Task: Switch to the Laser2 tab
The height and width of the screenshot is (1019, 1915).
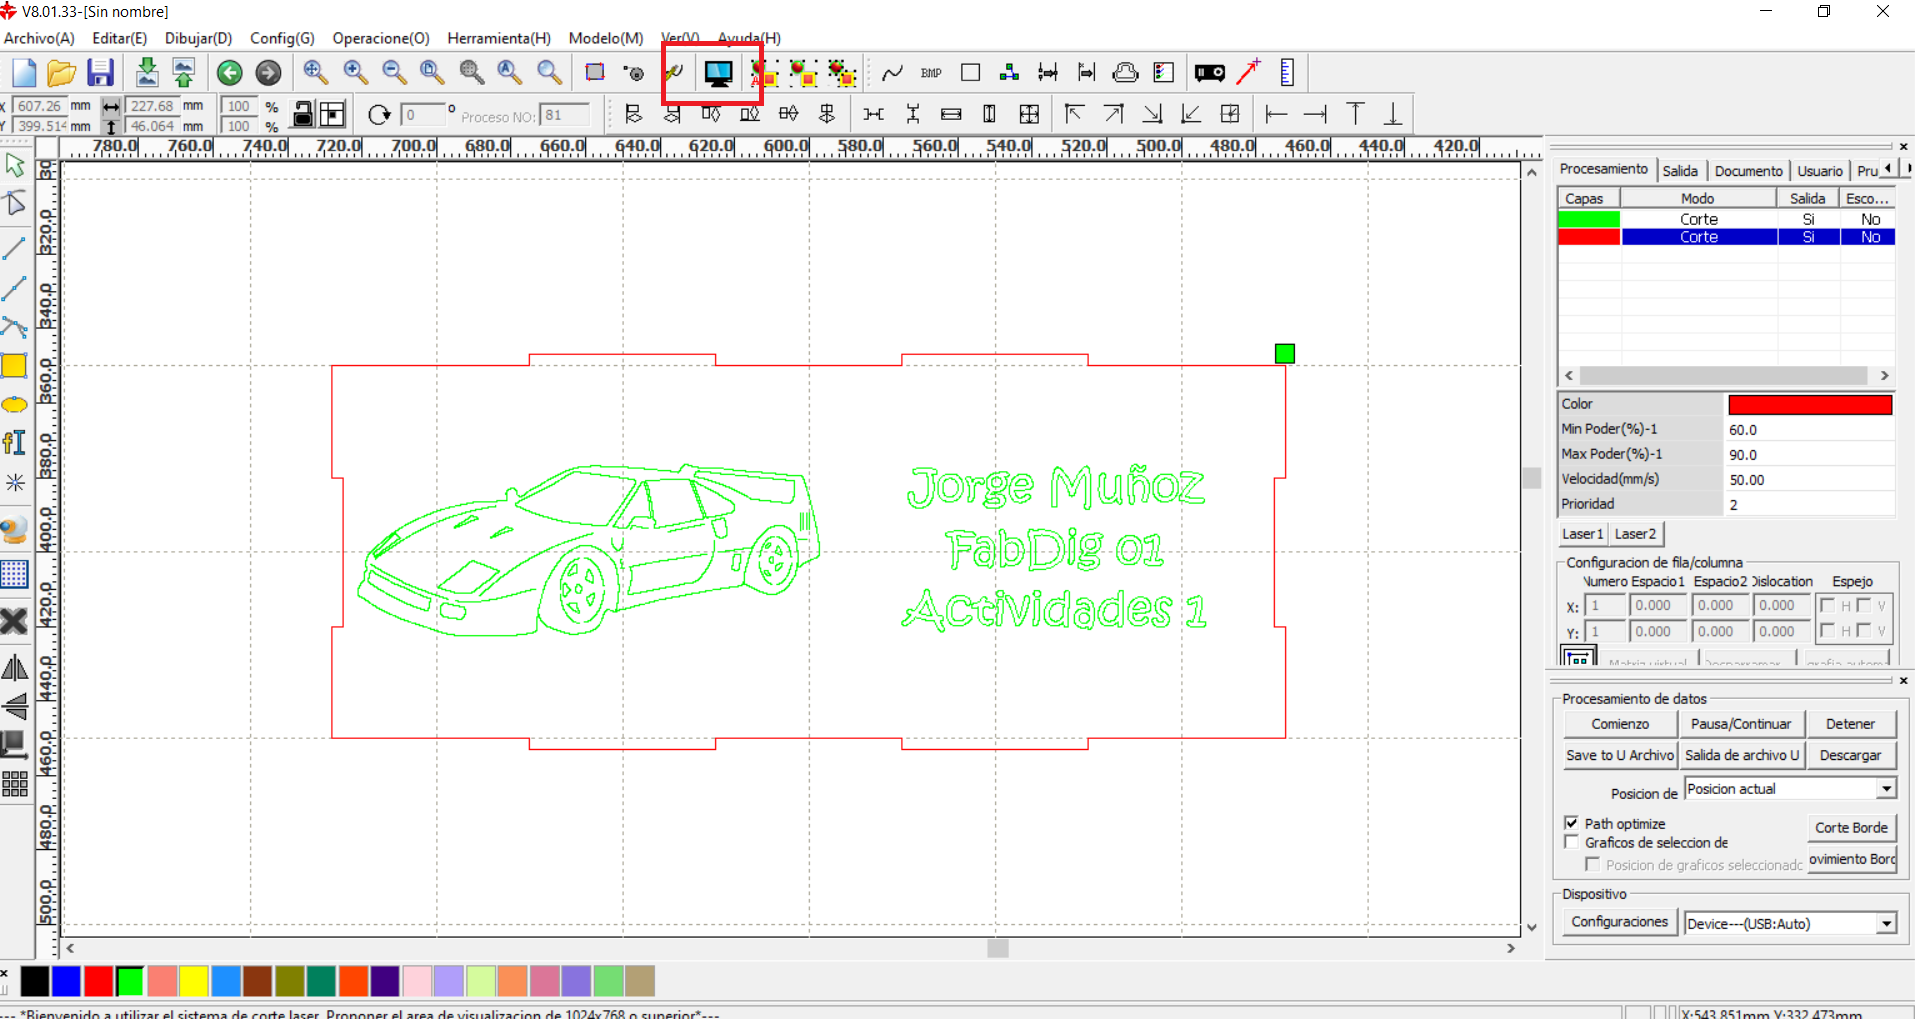Action: click(1635, 534)
